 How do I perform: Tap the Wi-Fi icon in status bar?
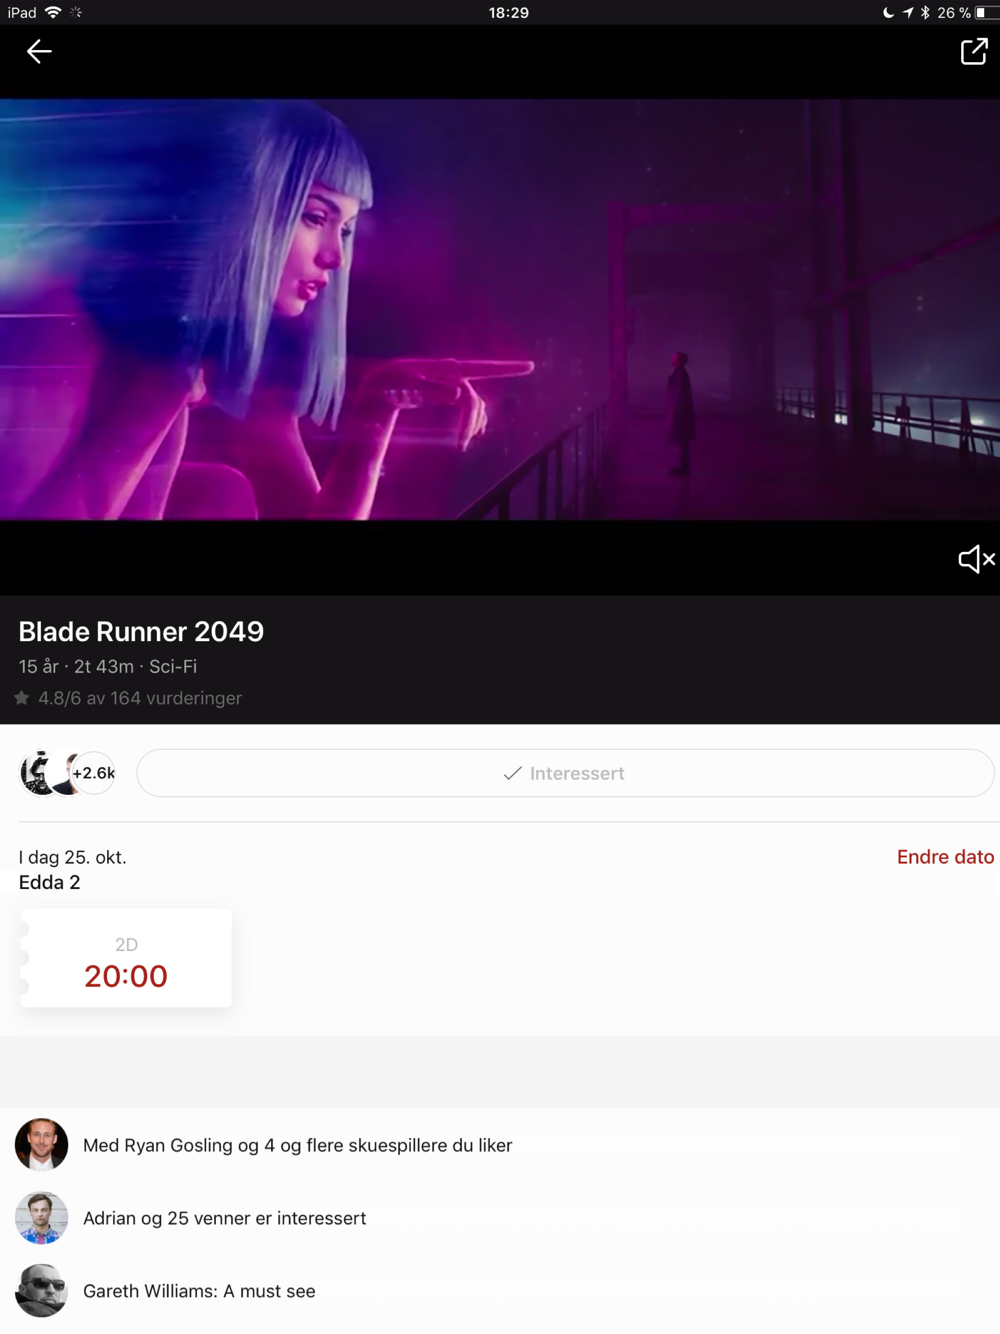pos(53,12)
